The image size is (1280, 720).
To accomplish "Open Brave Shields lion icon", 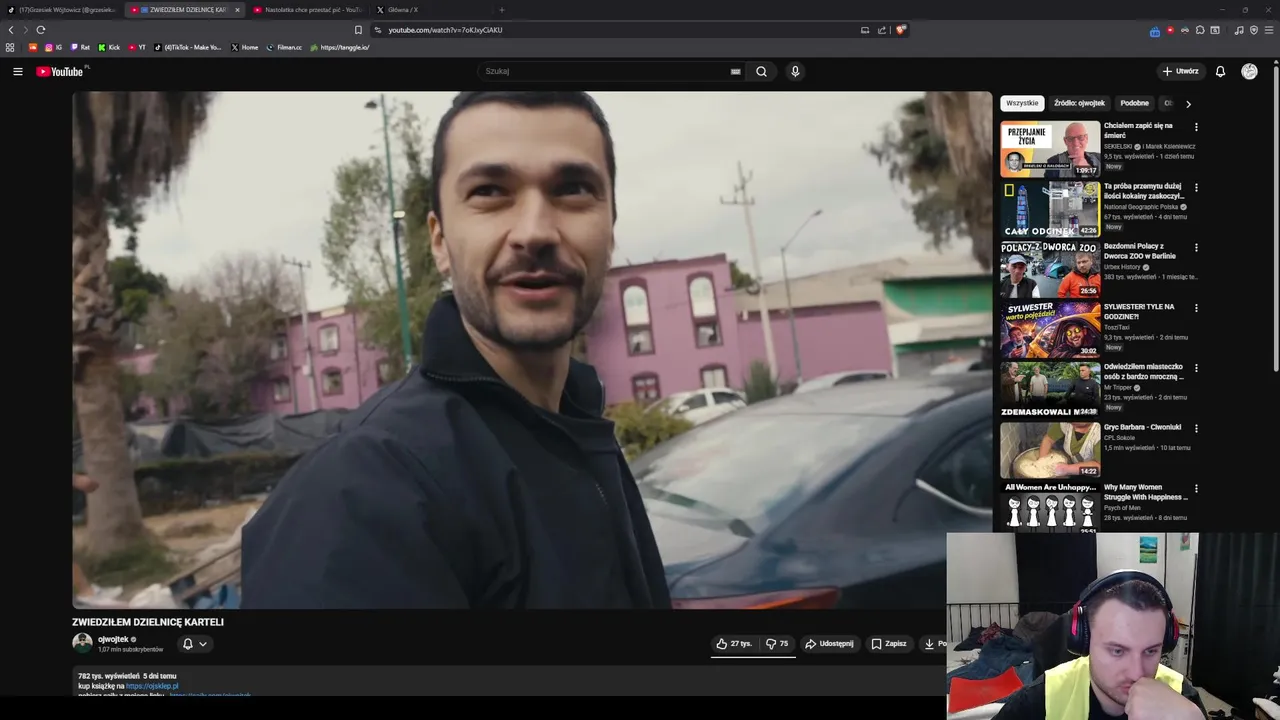I will (x=900, y=30).
